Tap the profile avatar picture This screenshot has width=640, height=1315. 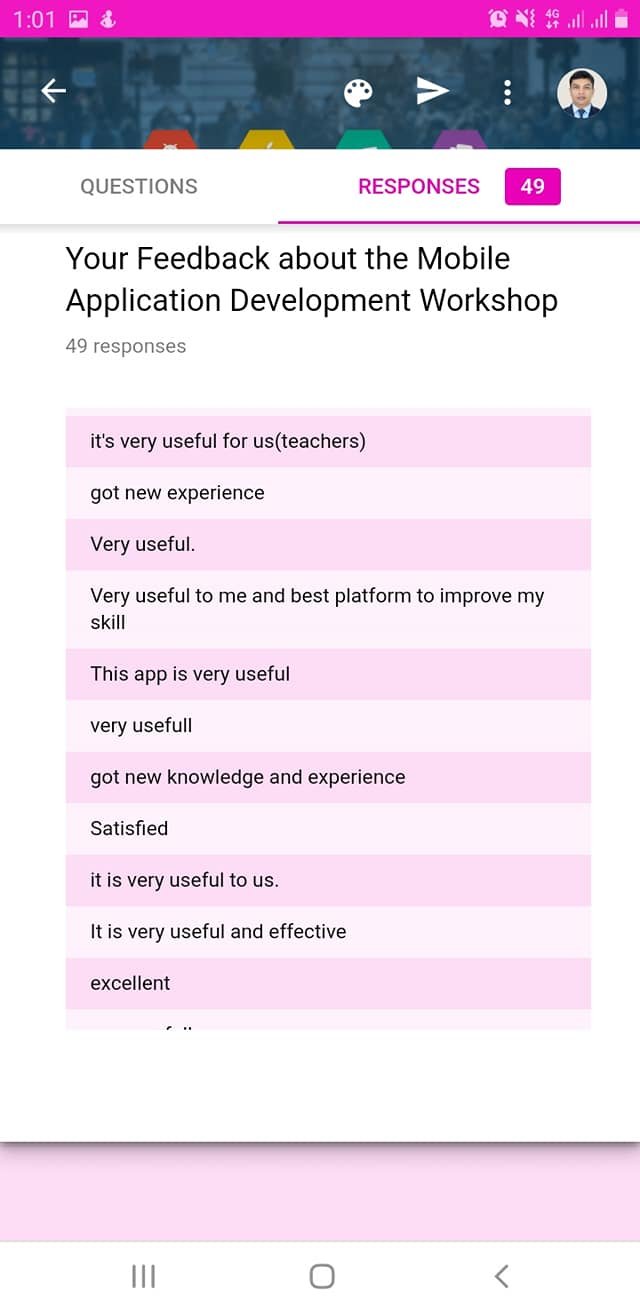coord(581,93)
